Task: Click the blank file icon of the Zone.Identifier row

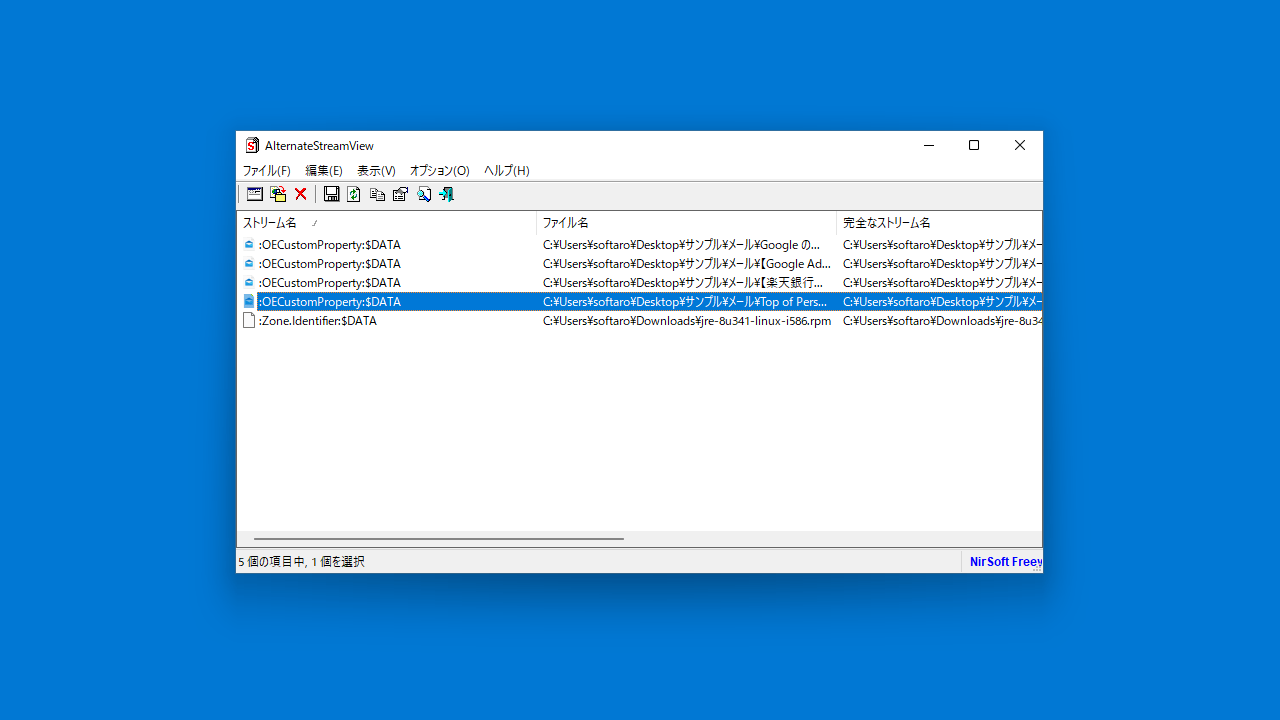Action: [249, 321]
